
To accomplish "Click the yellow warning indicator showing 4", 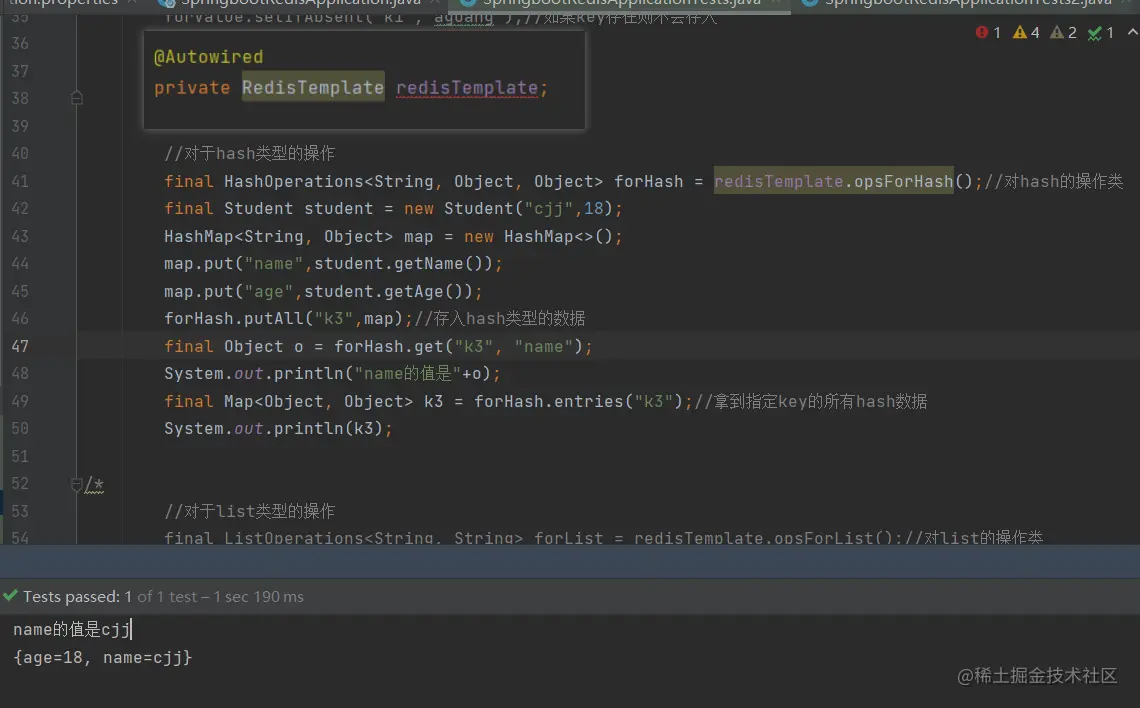I will pos(1026,33).
